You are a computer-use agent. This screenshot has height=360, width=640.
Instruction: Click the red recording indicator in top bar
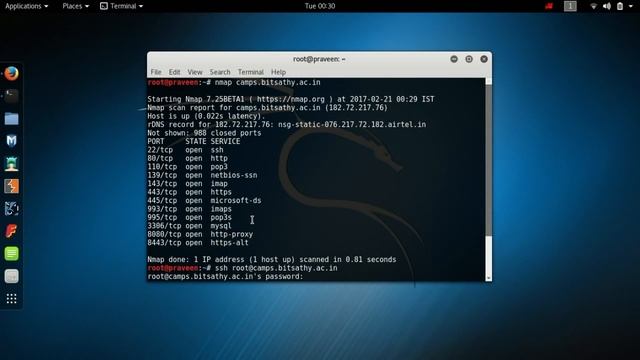click(x=549, y=6)
